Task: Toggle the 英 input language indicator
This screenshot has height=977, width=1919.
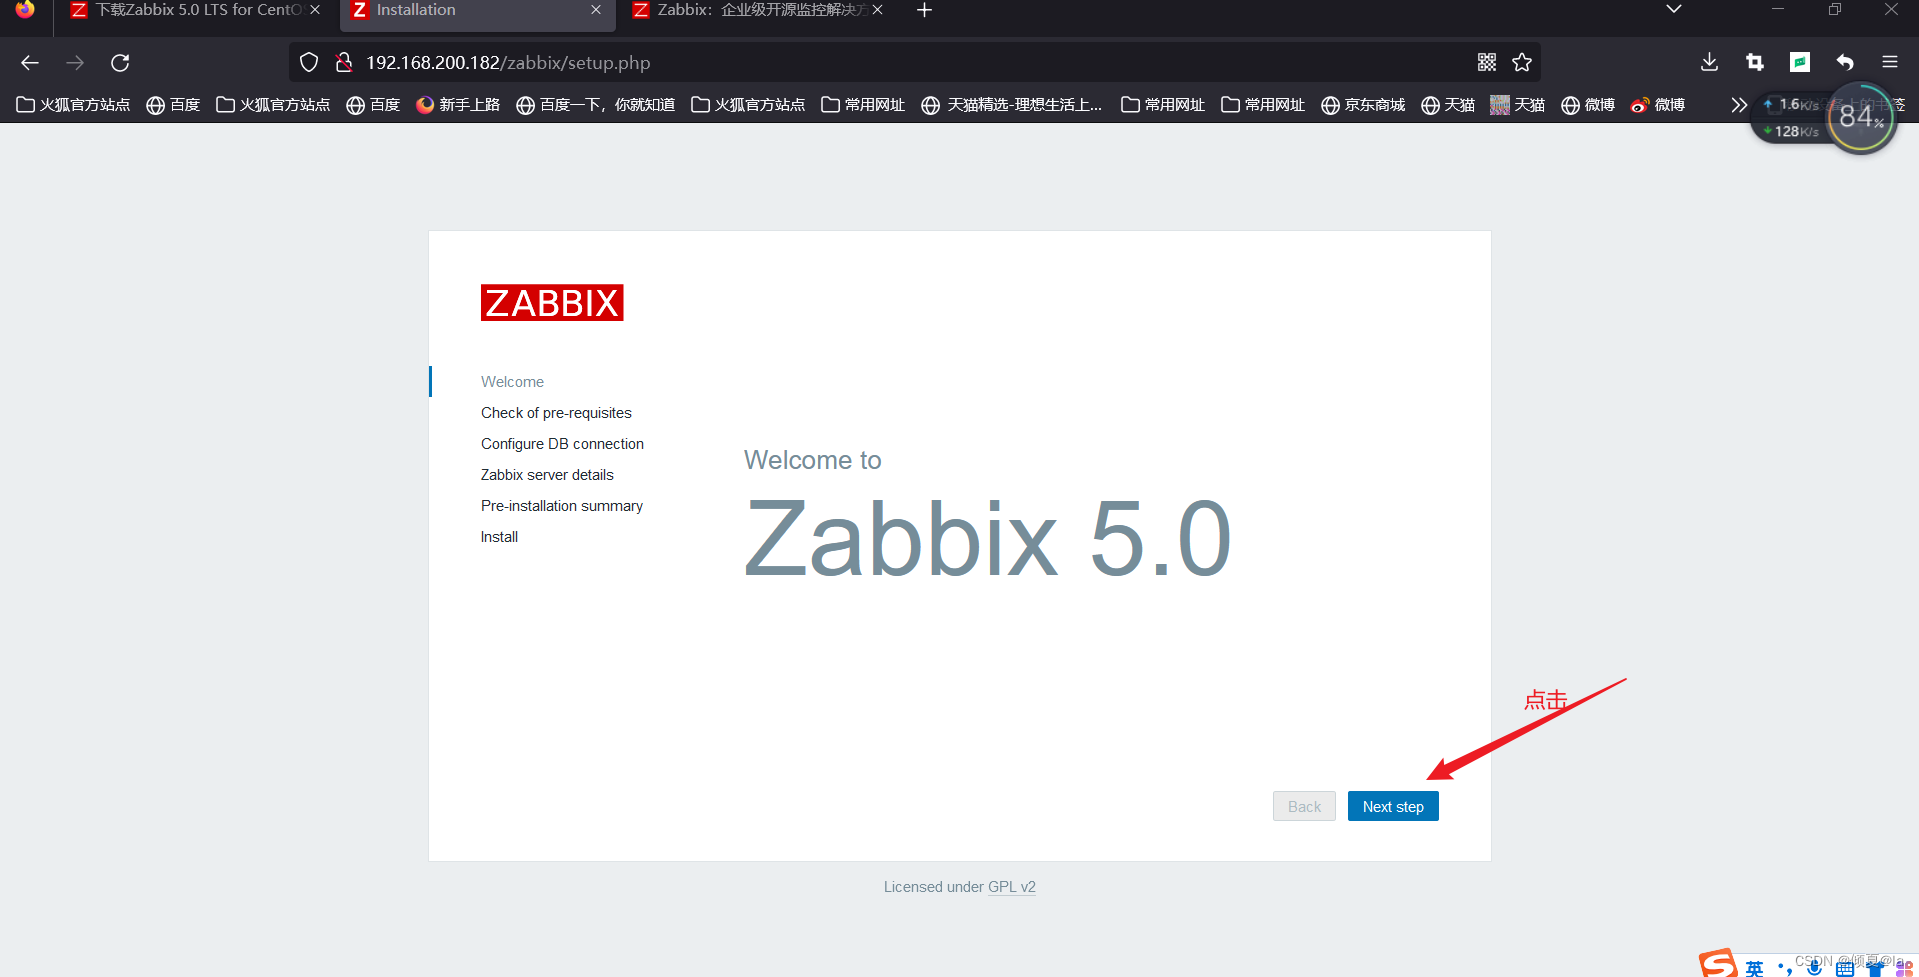Action: 1755,968
